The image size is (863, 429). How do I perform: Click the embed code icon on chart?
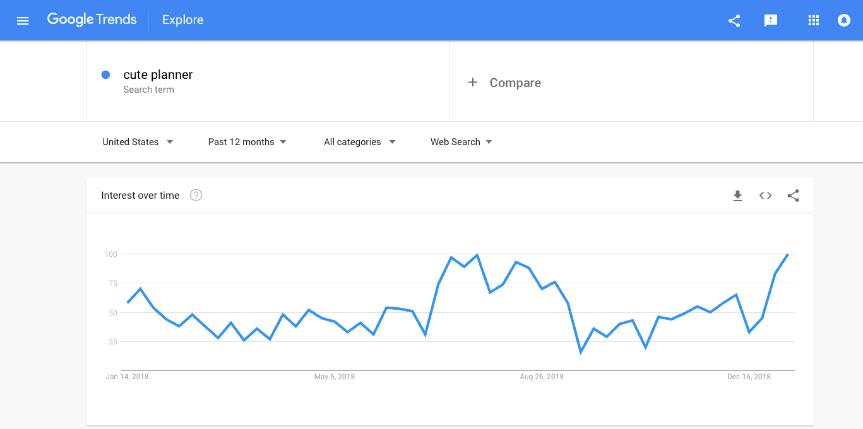(x=765, y=196)
